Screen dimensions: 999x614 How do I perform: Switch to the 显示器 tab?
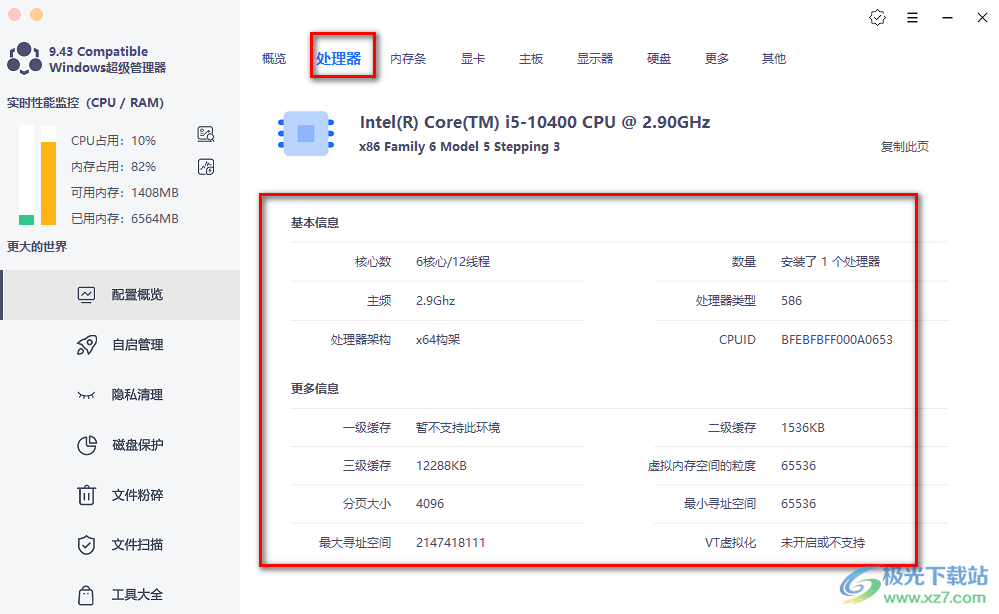[595, 59]
